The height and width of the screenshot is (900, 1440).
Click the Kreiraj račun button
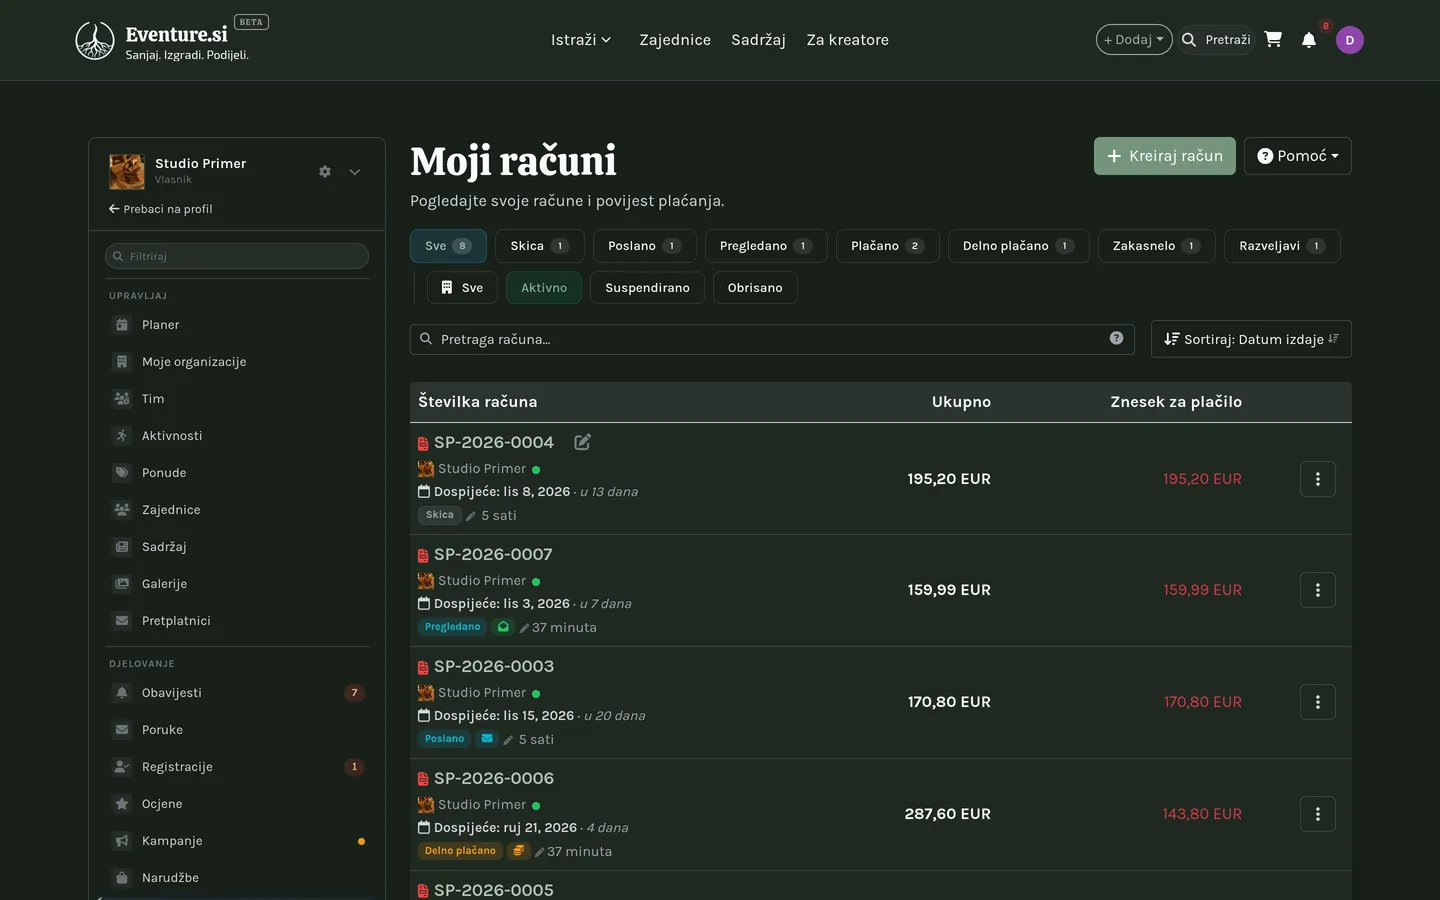(x=1165, y=156)
